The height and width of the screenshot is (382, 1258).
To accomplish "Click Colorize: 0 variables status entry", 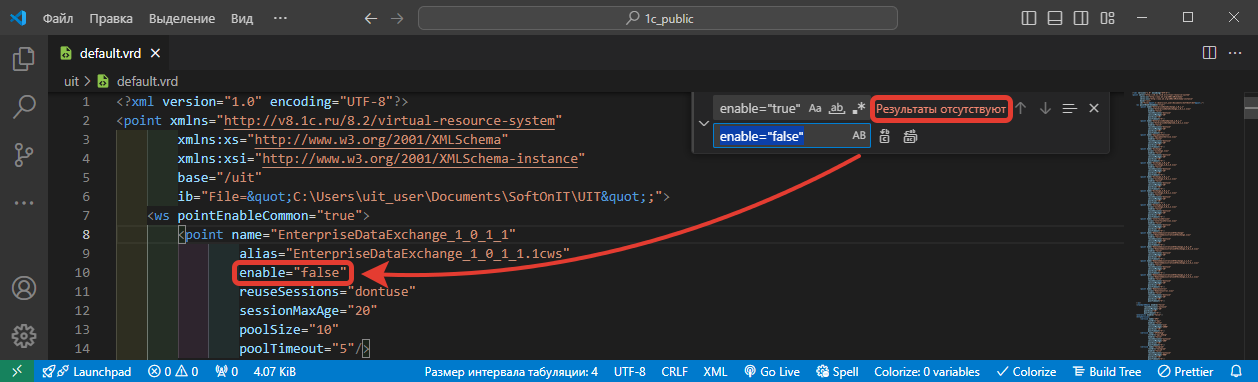I will coord(926,371).
